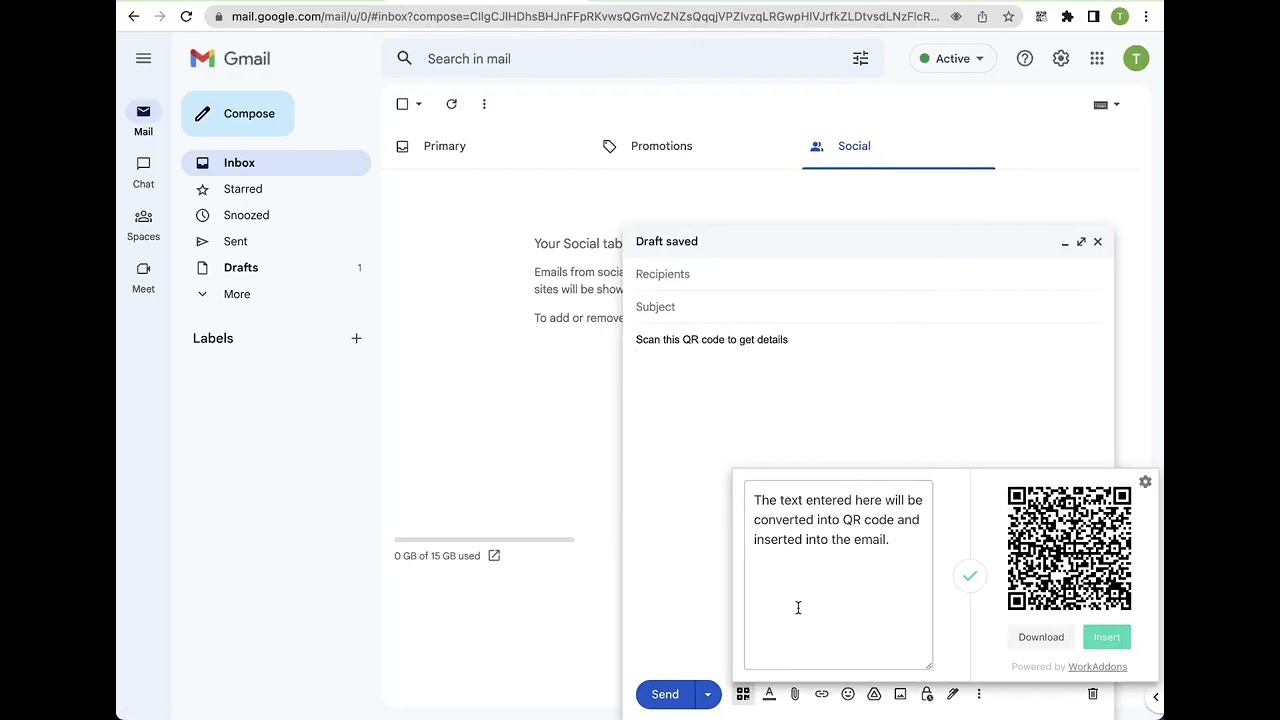This screenshot has height=720, width=1280.
Task: Toggle confidential mode lock icon
Action: click(x=927, y=694)
